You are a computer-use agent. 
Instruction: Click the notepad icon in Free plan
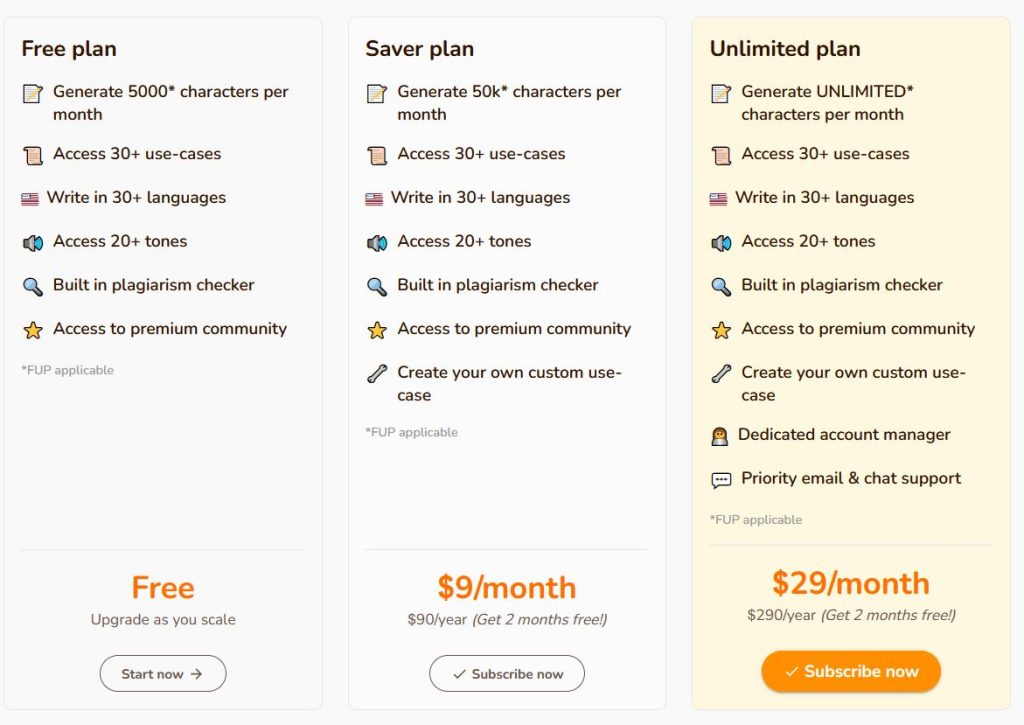point(33,93)
